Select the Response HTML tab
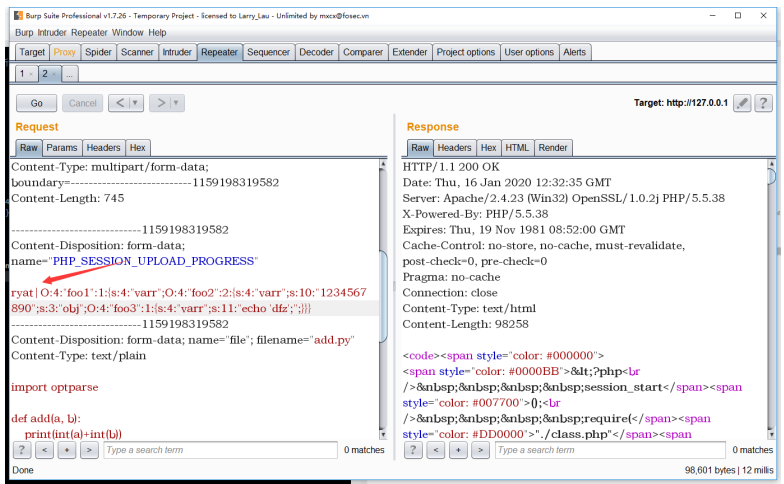Viewport: 784px width, 484px height. 517,148
